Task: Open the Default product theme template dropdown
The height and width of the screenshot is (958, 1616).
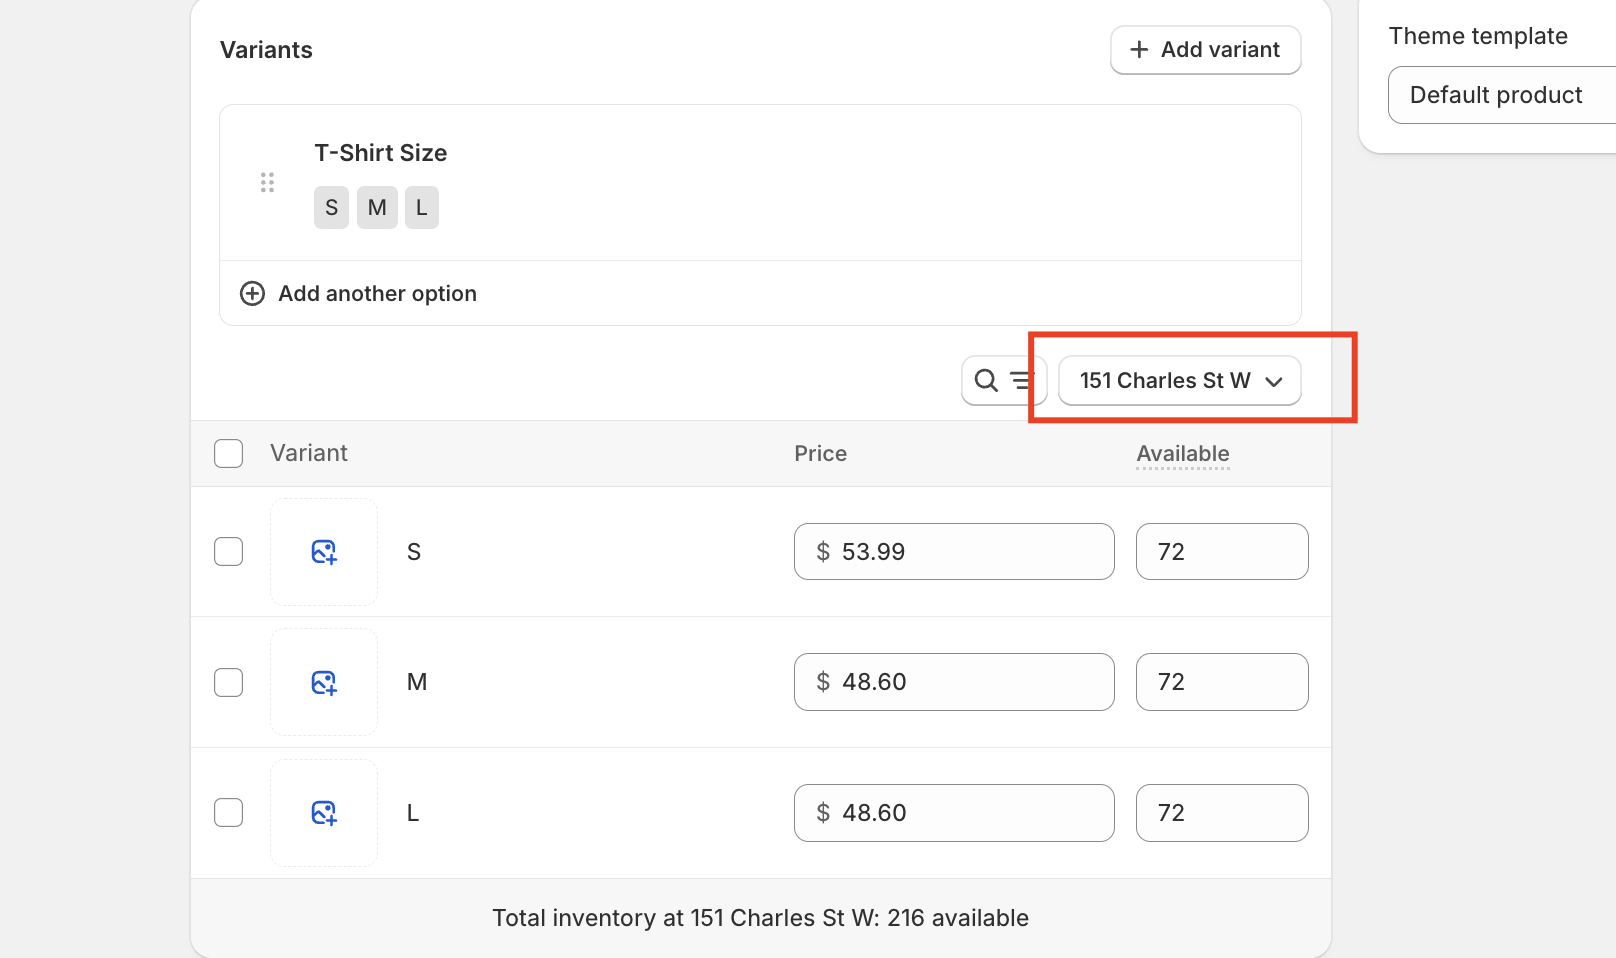Action: tap(1500, 95)
